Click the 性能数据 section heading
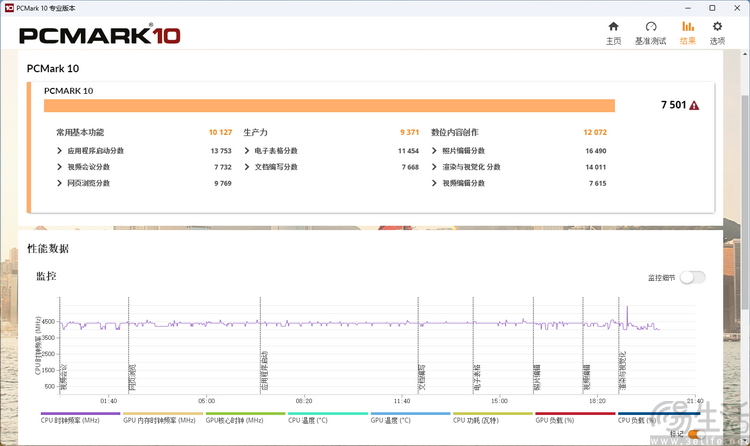 point(48,248)
